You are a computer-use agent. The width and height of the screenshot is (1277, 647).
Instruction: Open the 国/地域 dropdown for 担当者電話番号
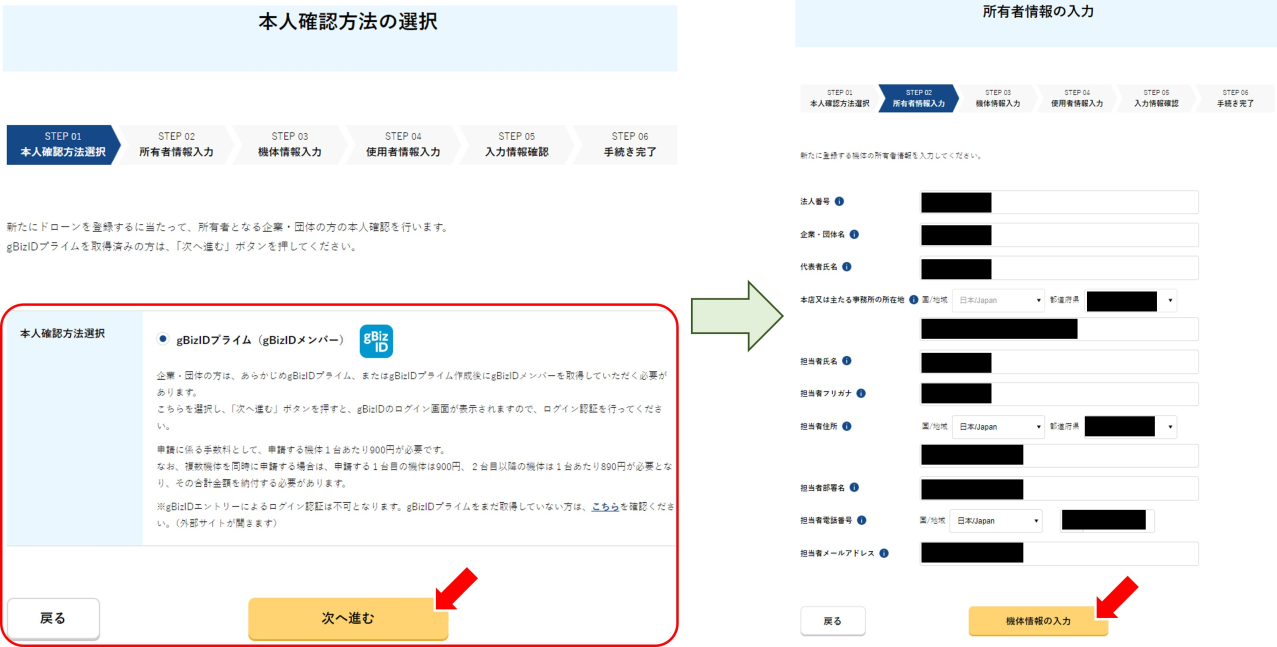click(x=995, y=521)
